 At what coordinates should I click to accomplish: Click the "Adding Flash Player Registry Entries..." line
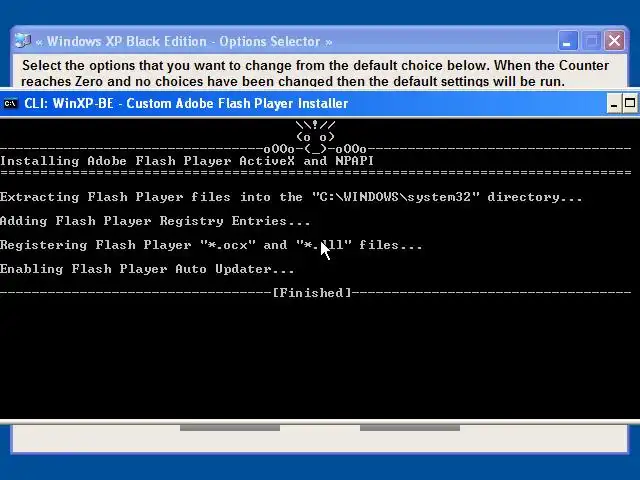pyautogui.click(x=155, y=221)
